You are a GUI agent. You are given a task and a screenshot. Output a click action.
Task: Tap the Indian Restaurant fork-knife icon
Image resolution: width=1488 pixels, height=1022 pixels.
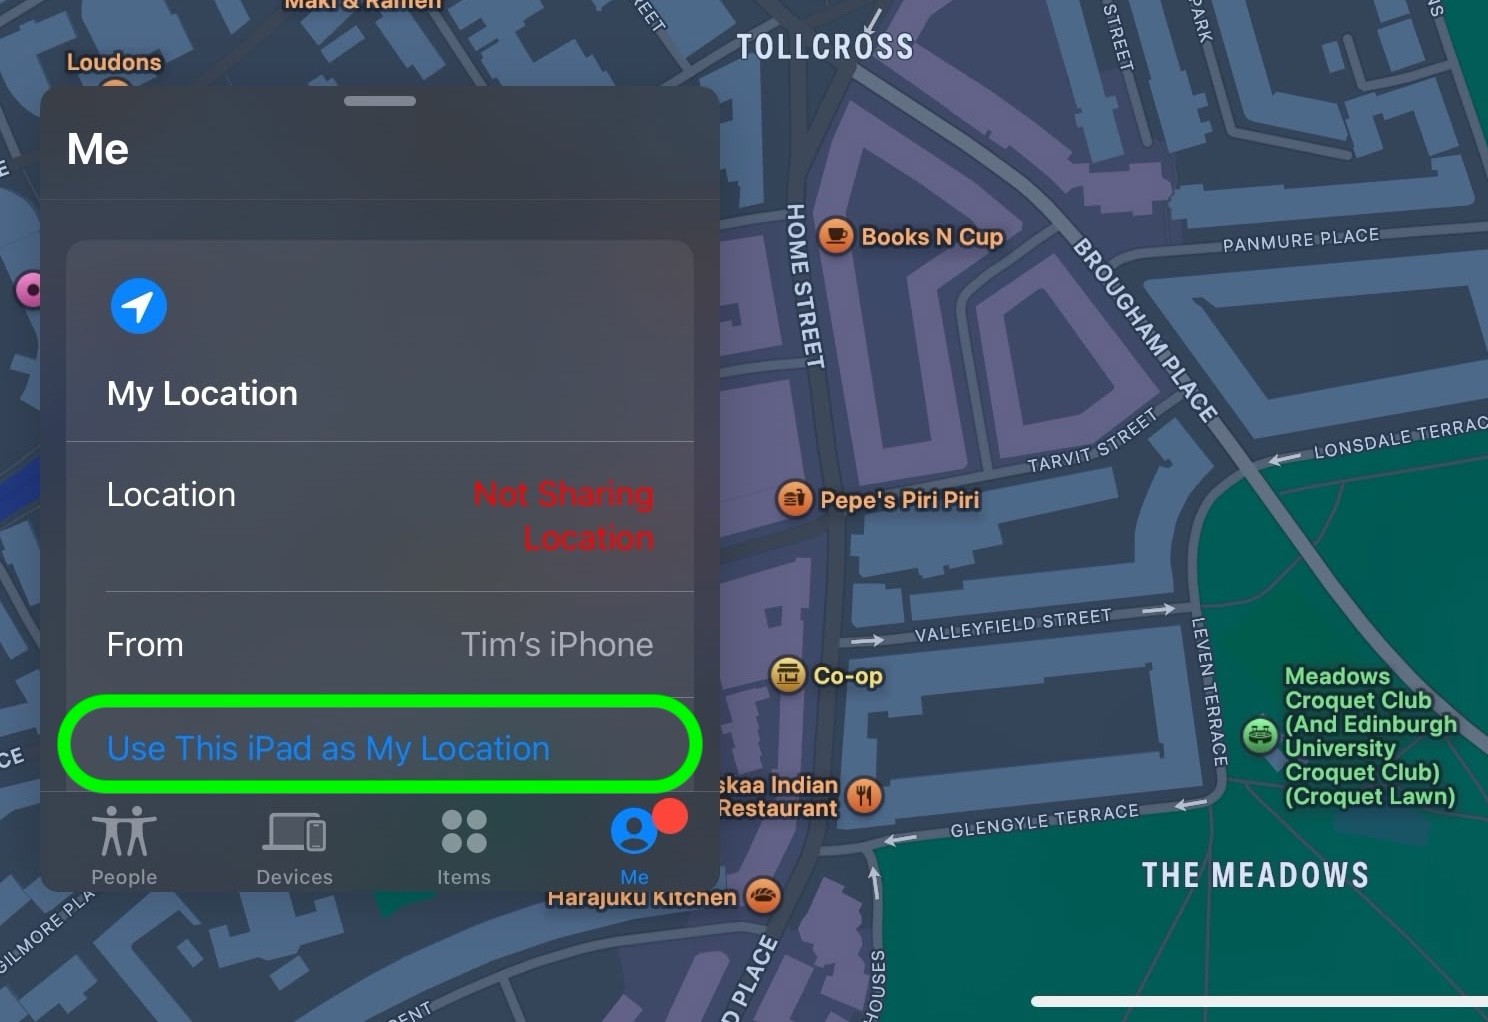pyautogui.click(x=864, y=796)
